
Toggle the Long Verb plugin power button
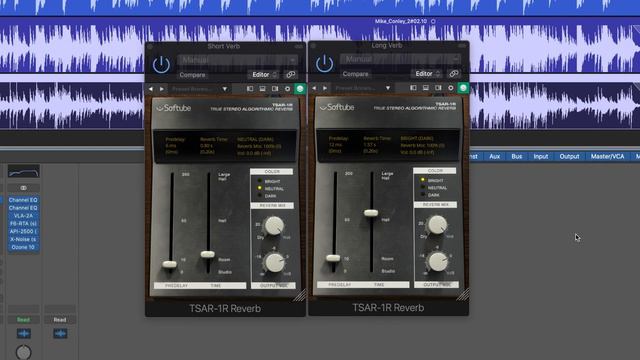pyautogui.click(x=324, y=64)
